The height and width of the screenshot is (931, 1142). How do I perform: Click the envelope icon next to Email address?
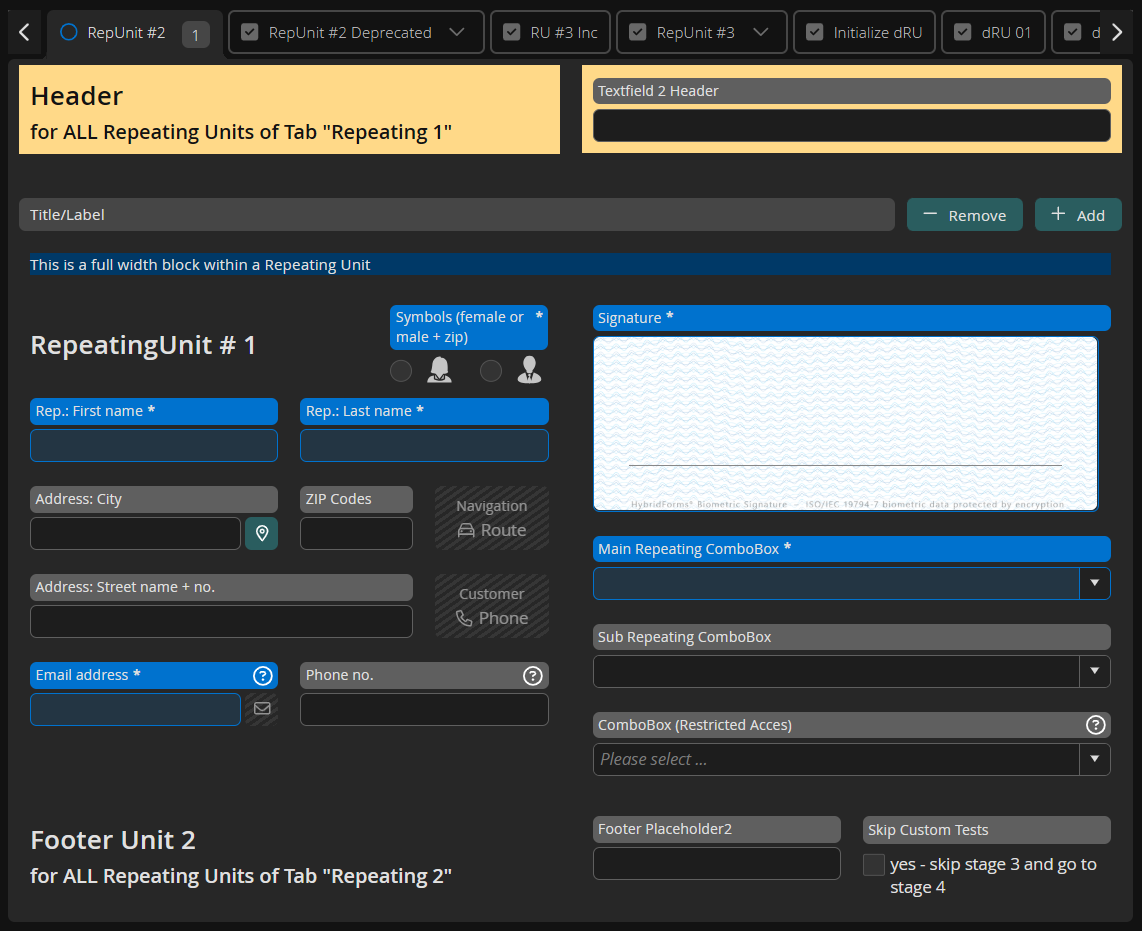coord(262,709)
